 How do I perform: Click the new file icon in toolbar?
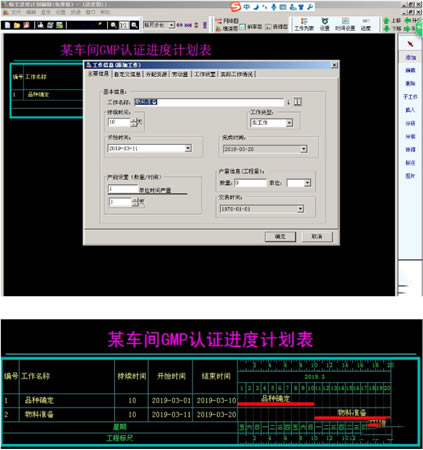pyautogui.click(x=7, y=25)
